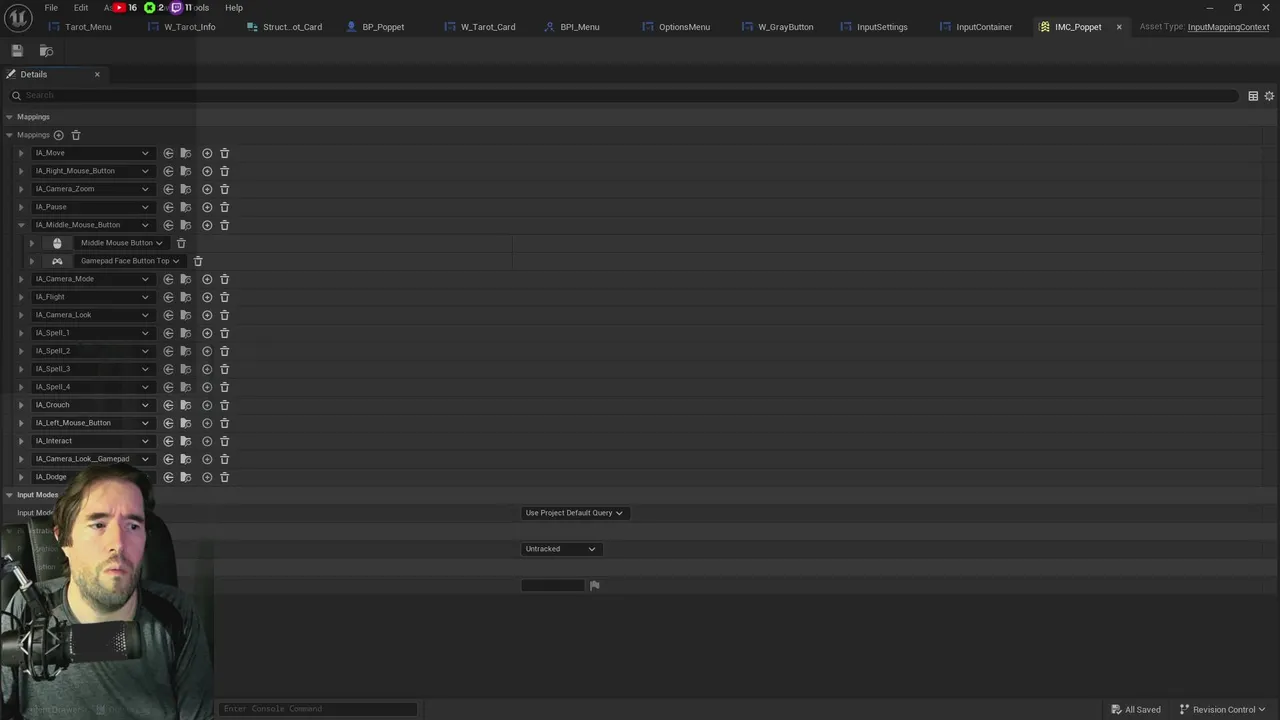1280x720 pixels.
Task: Open Middle Mouse Button key dropdown
Action: pyautogui.click(x=121, y=243)
